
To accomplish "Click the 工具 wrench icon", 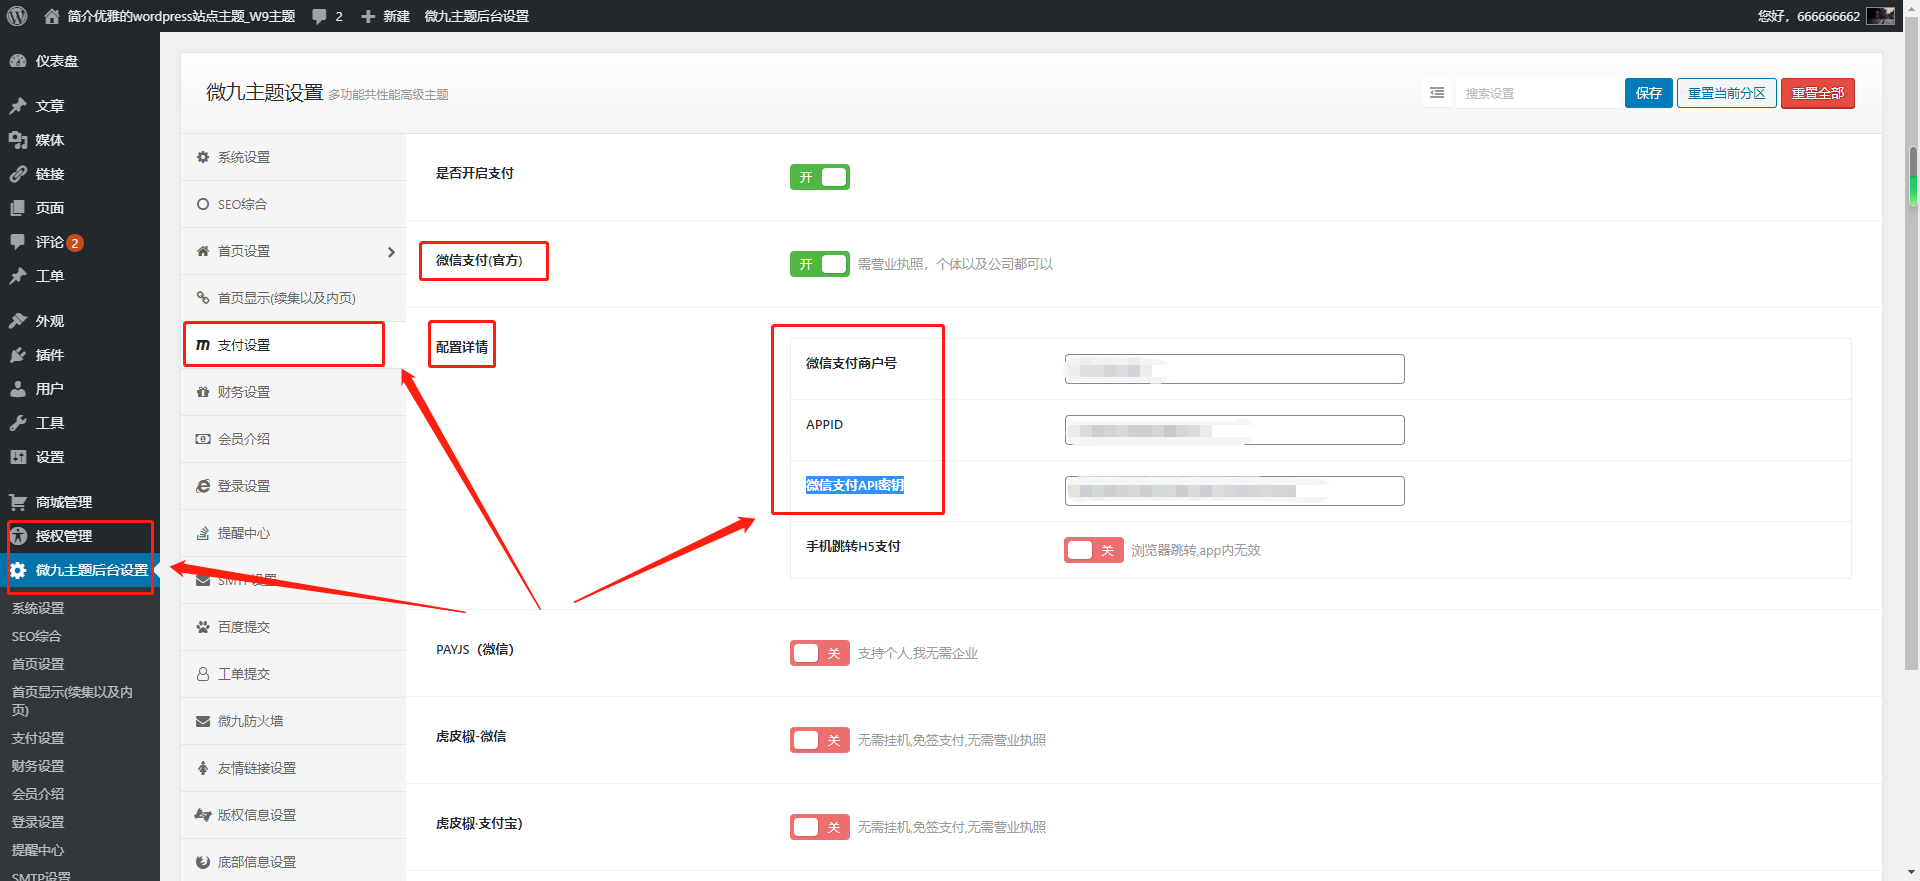I will click(18, 423).
